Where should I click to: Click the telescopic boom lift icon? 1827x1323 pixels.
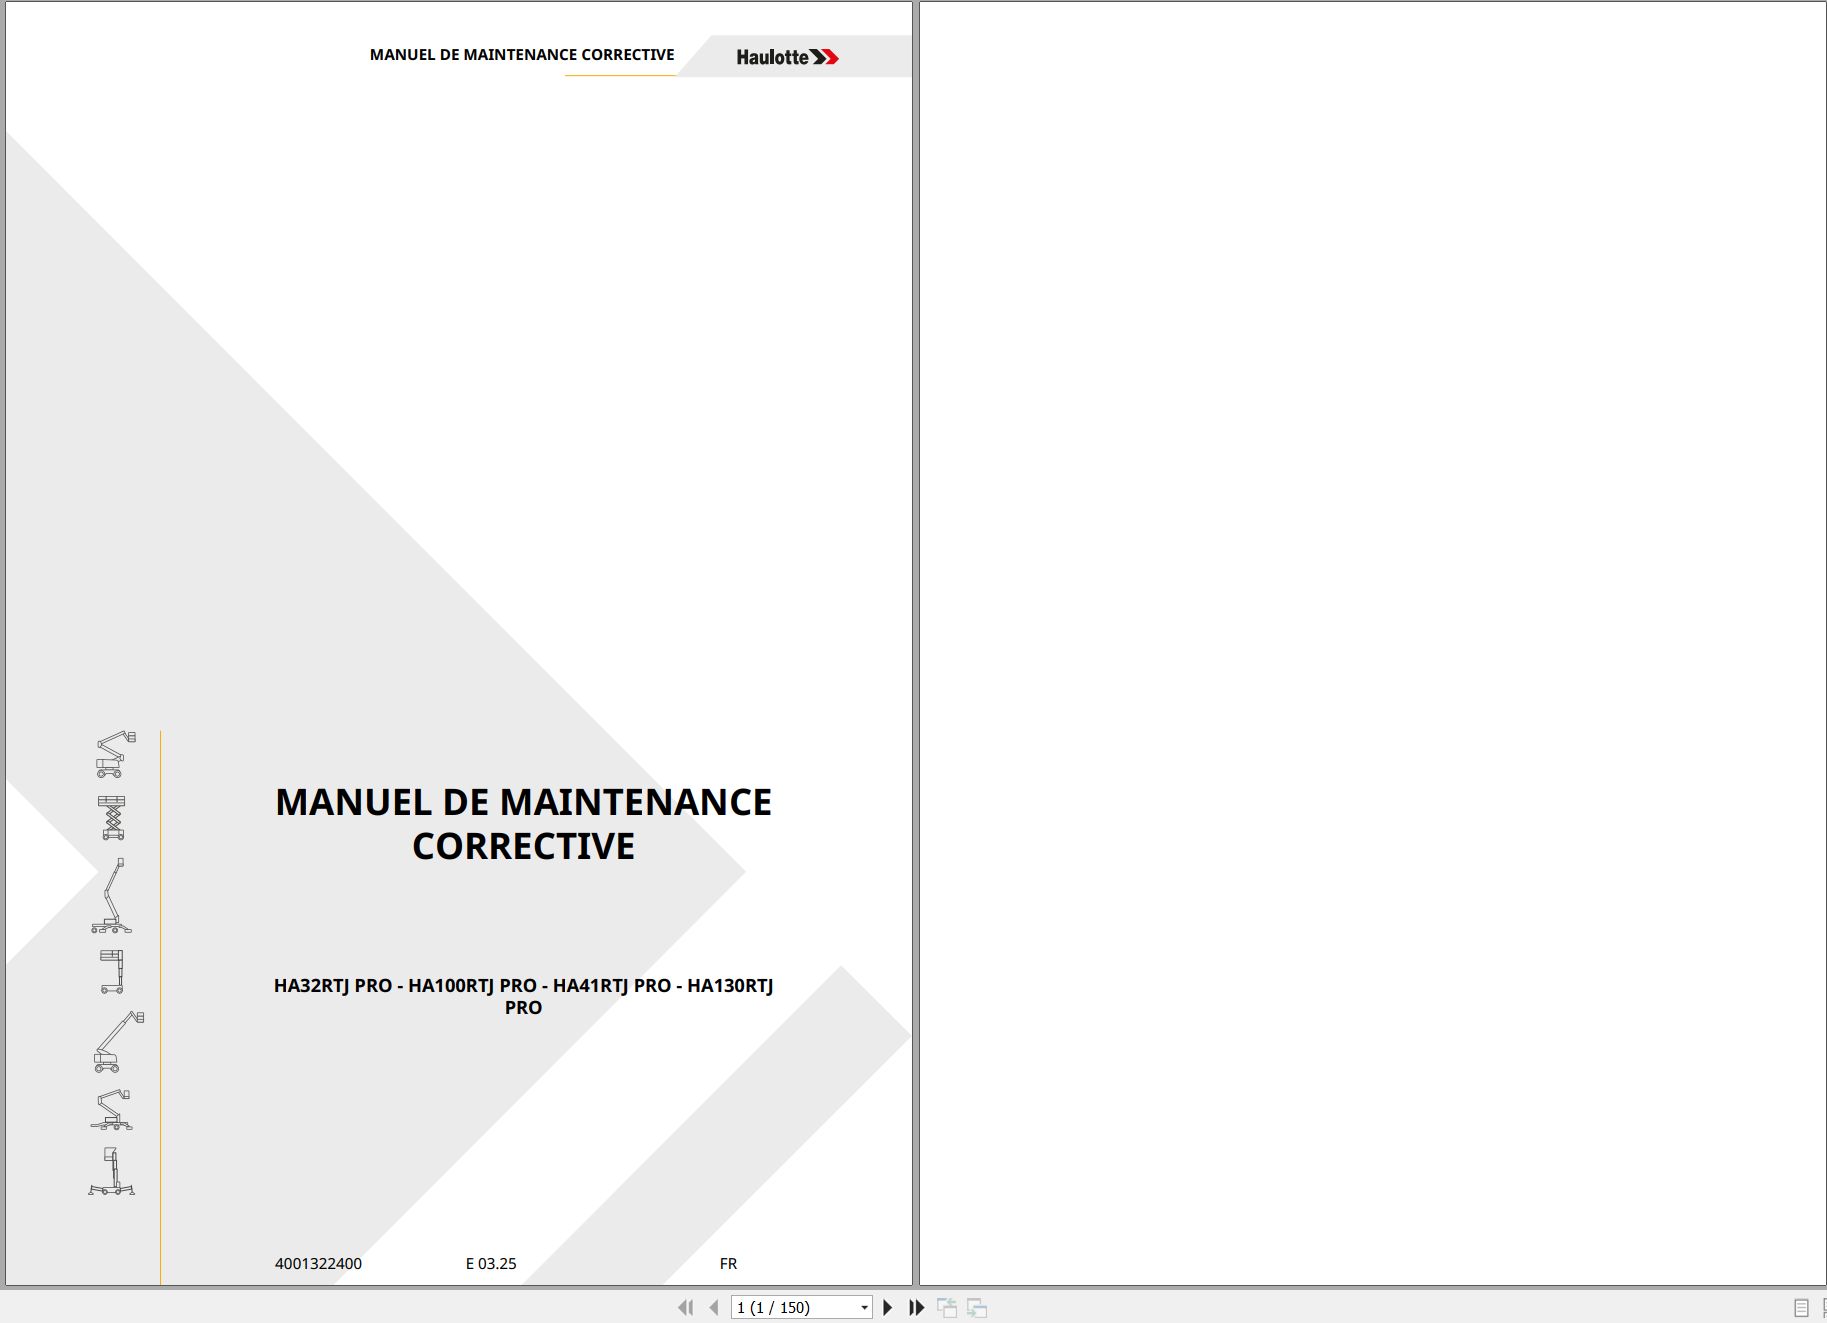pos(119,1042)
